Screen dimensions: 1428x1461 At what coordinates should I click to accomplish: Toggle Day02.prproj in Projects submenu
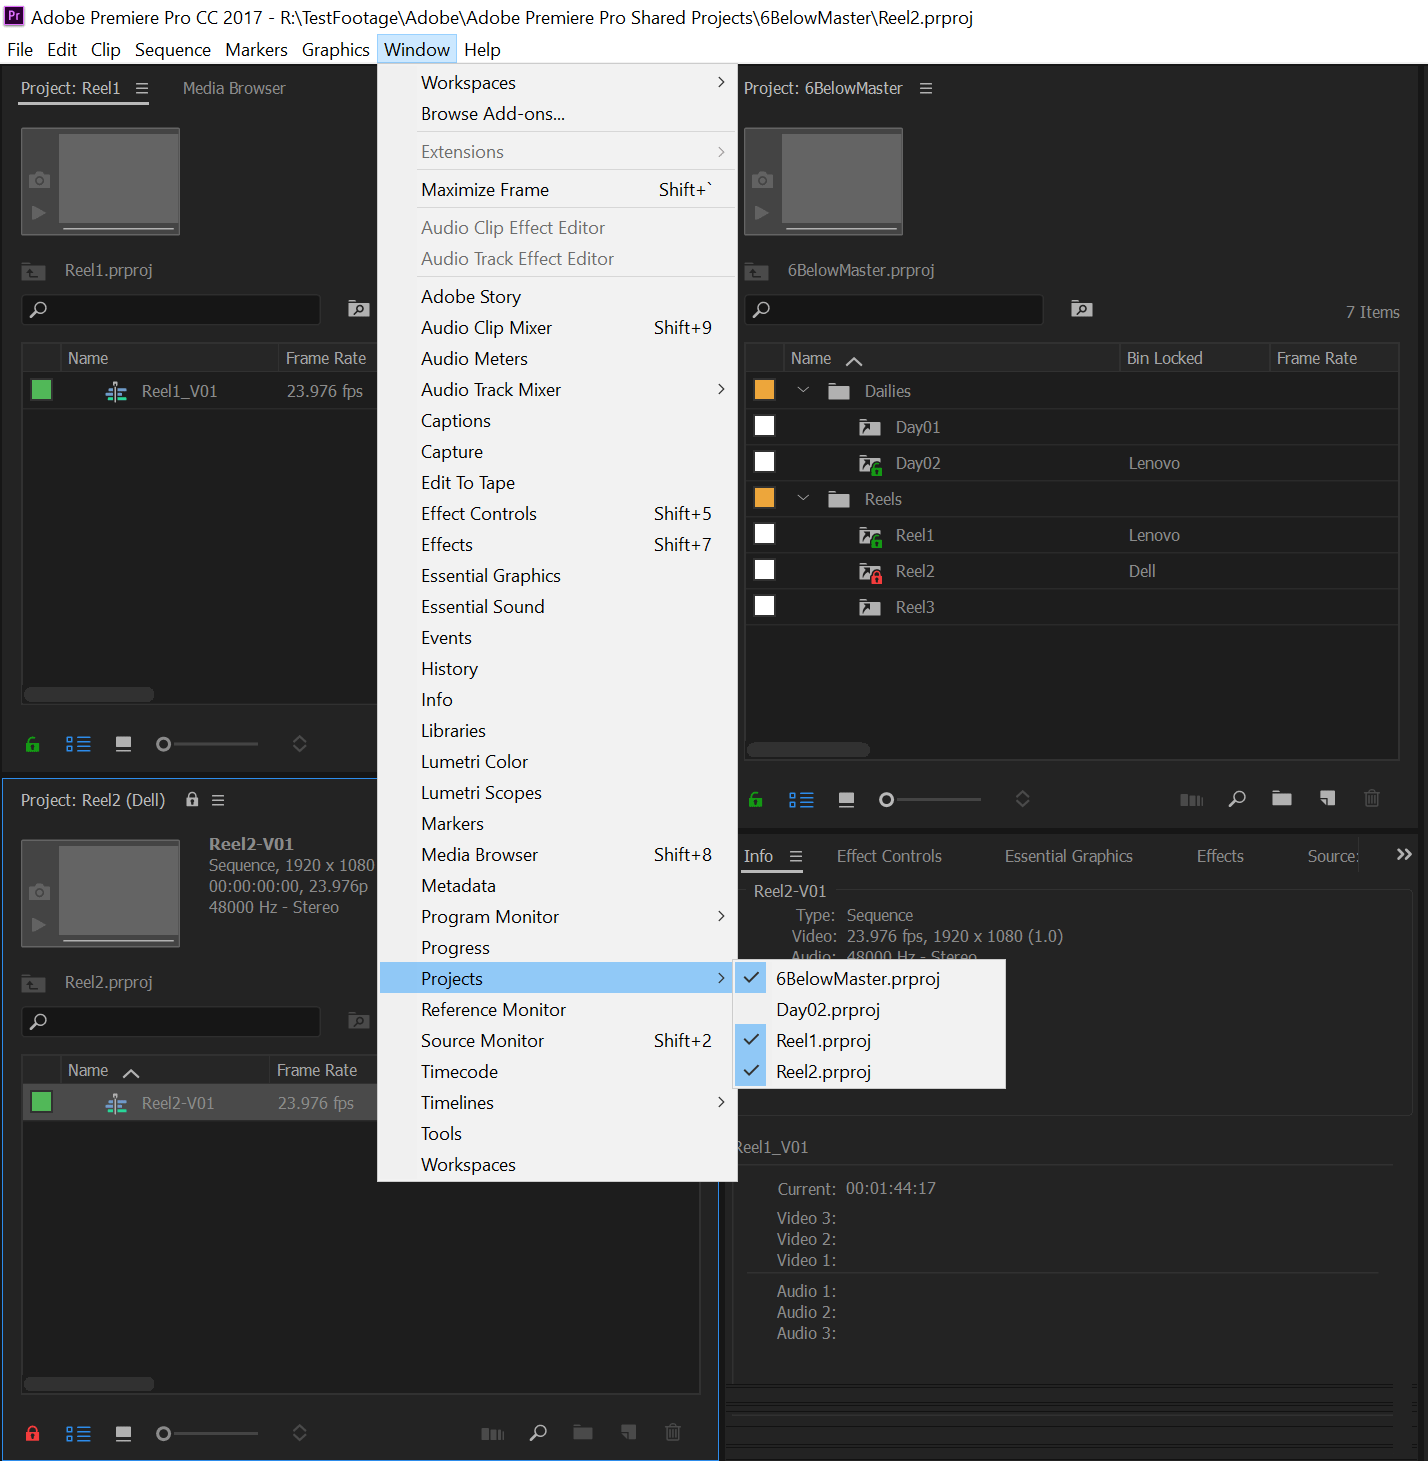pyautogui.click(x=869, y=1010)
